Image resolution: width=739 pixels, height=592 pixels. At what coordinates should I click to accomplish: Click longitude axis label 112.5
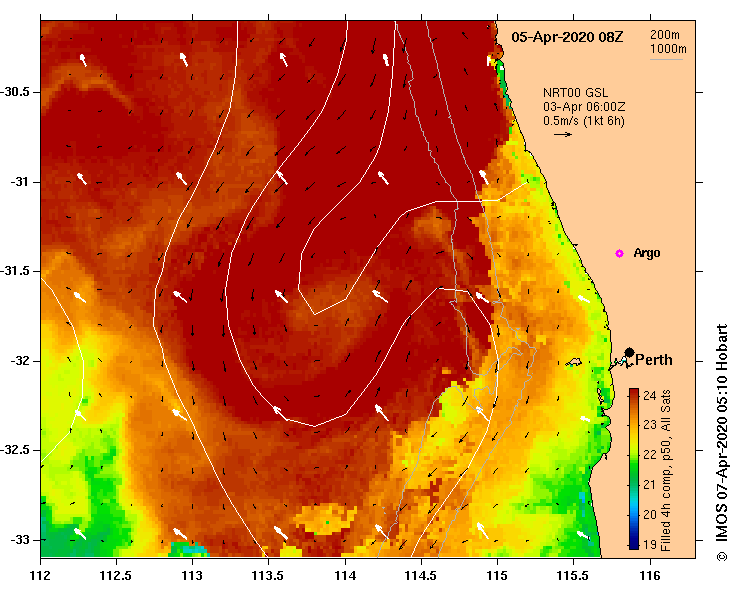coord(115,576)
